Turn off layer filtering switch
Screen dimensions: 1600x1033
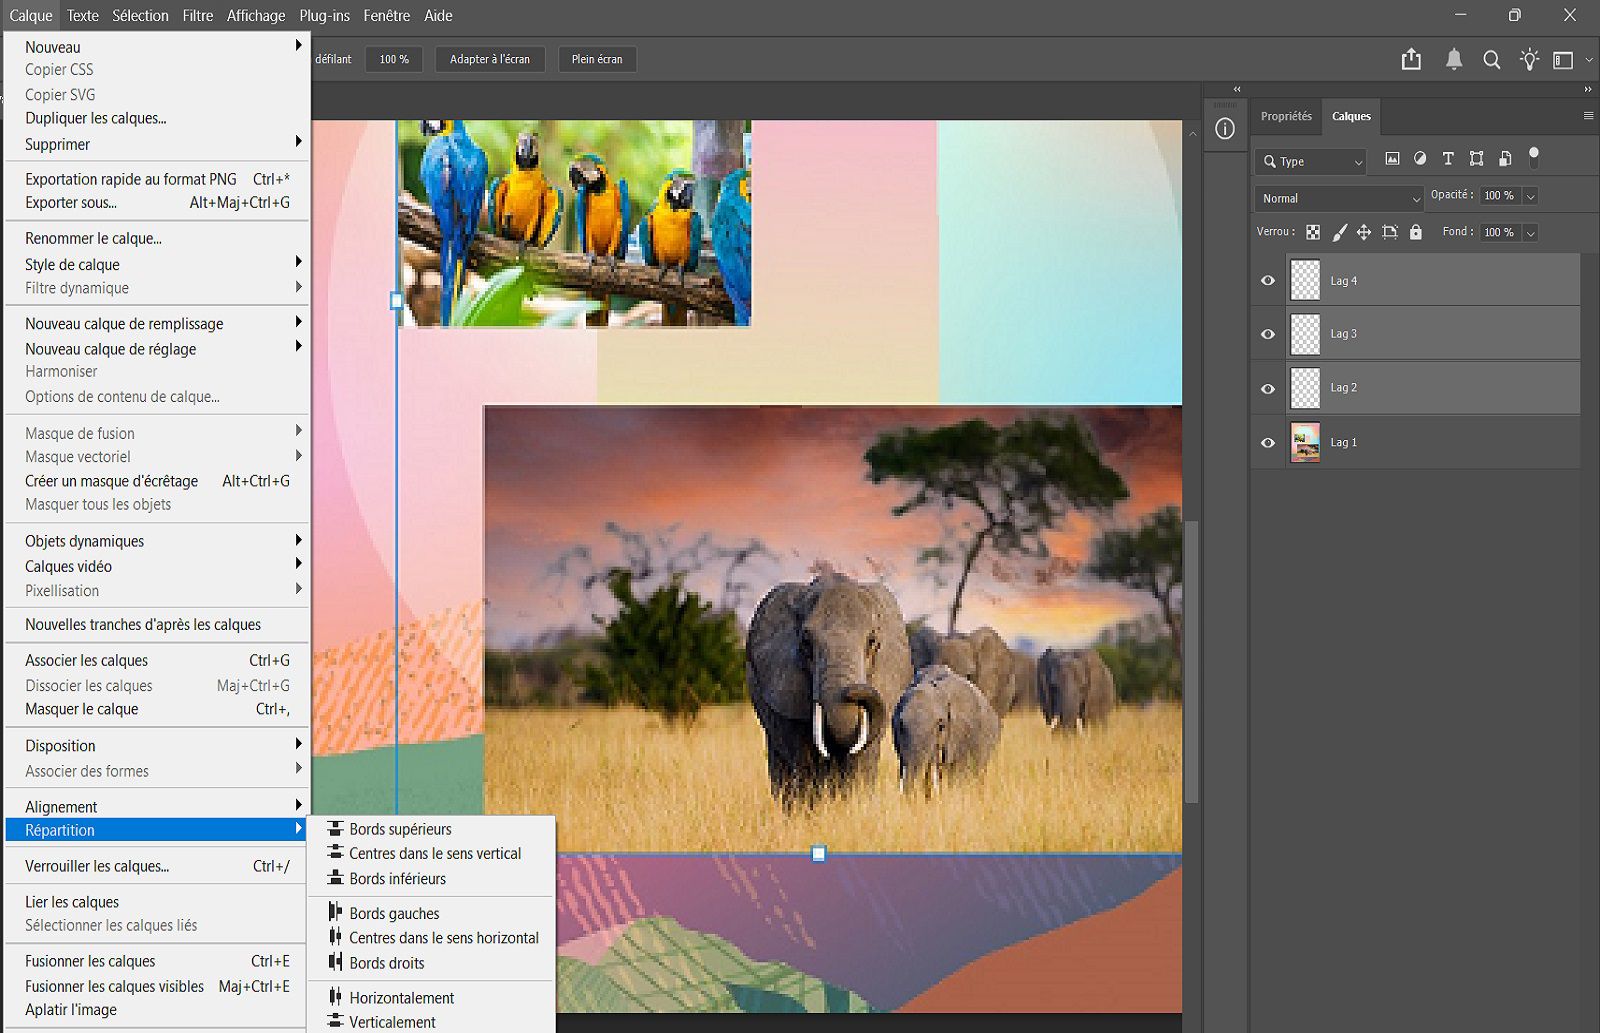click(1534, 157)
